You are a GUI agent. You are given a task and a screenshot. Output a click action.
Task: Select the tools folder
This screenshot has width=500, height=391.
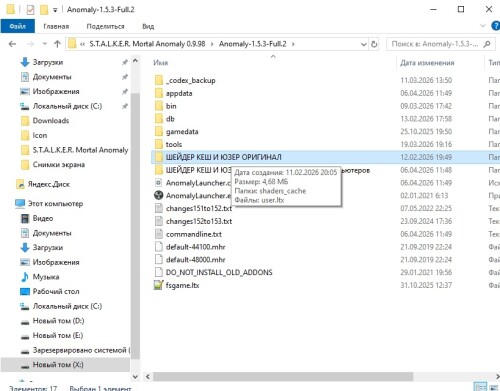tap(174, 144)
